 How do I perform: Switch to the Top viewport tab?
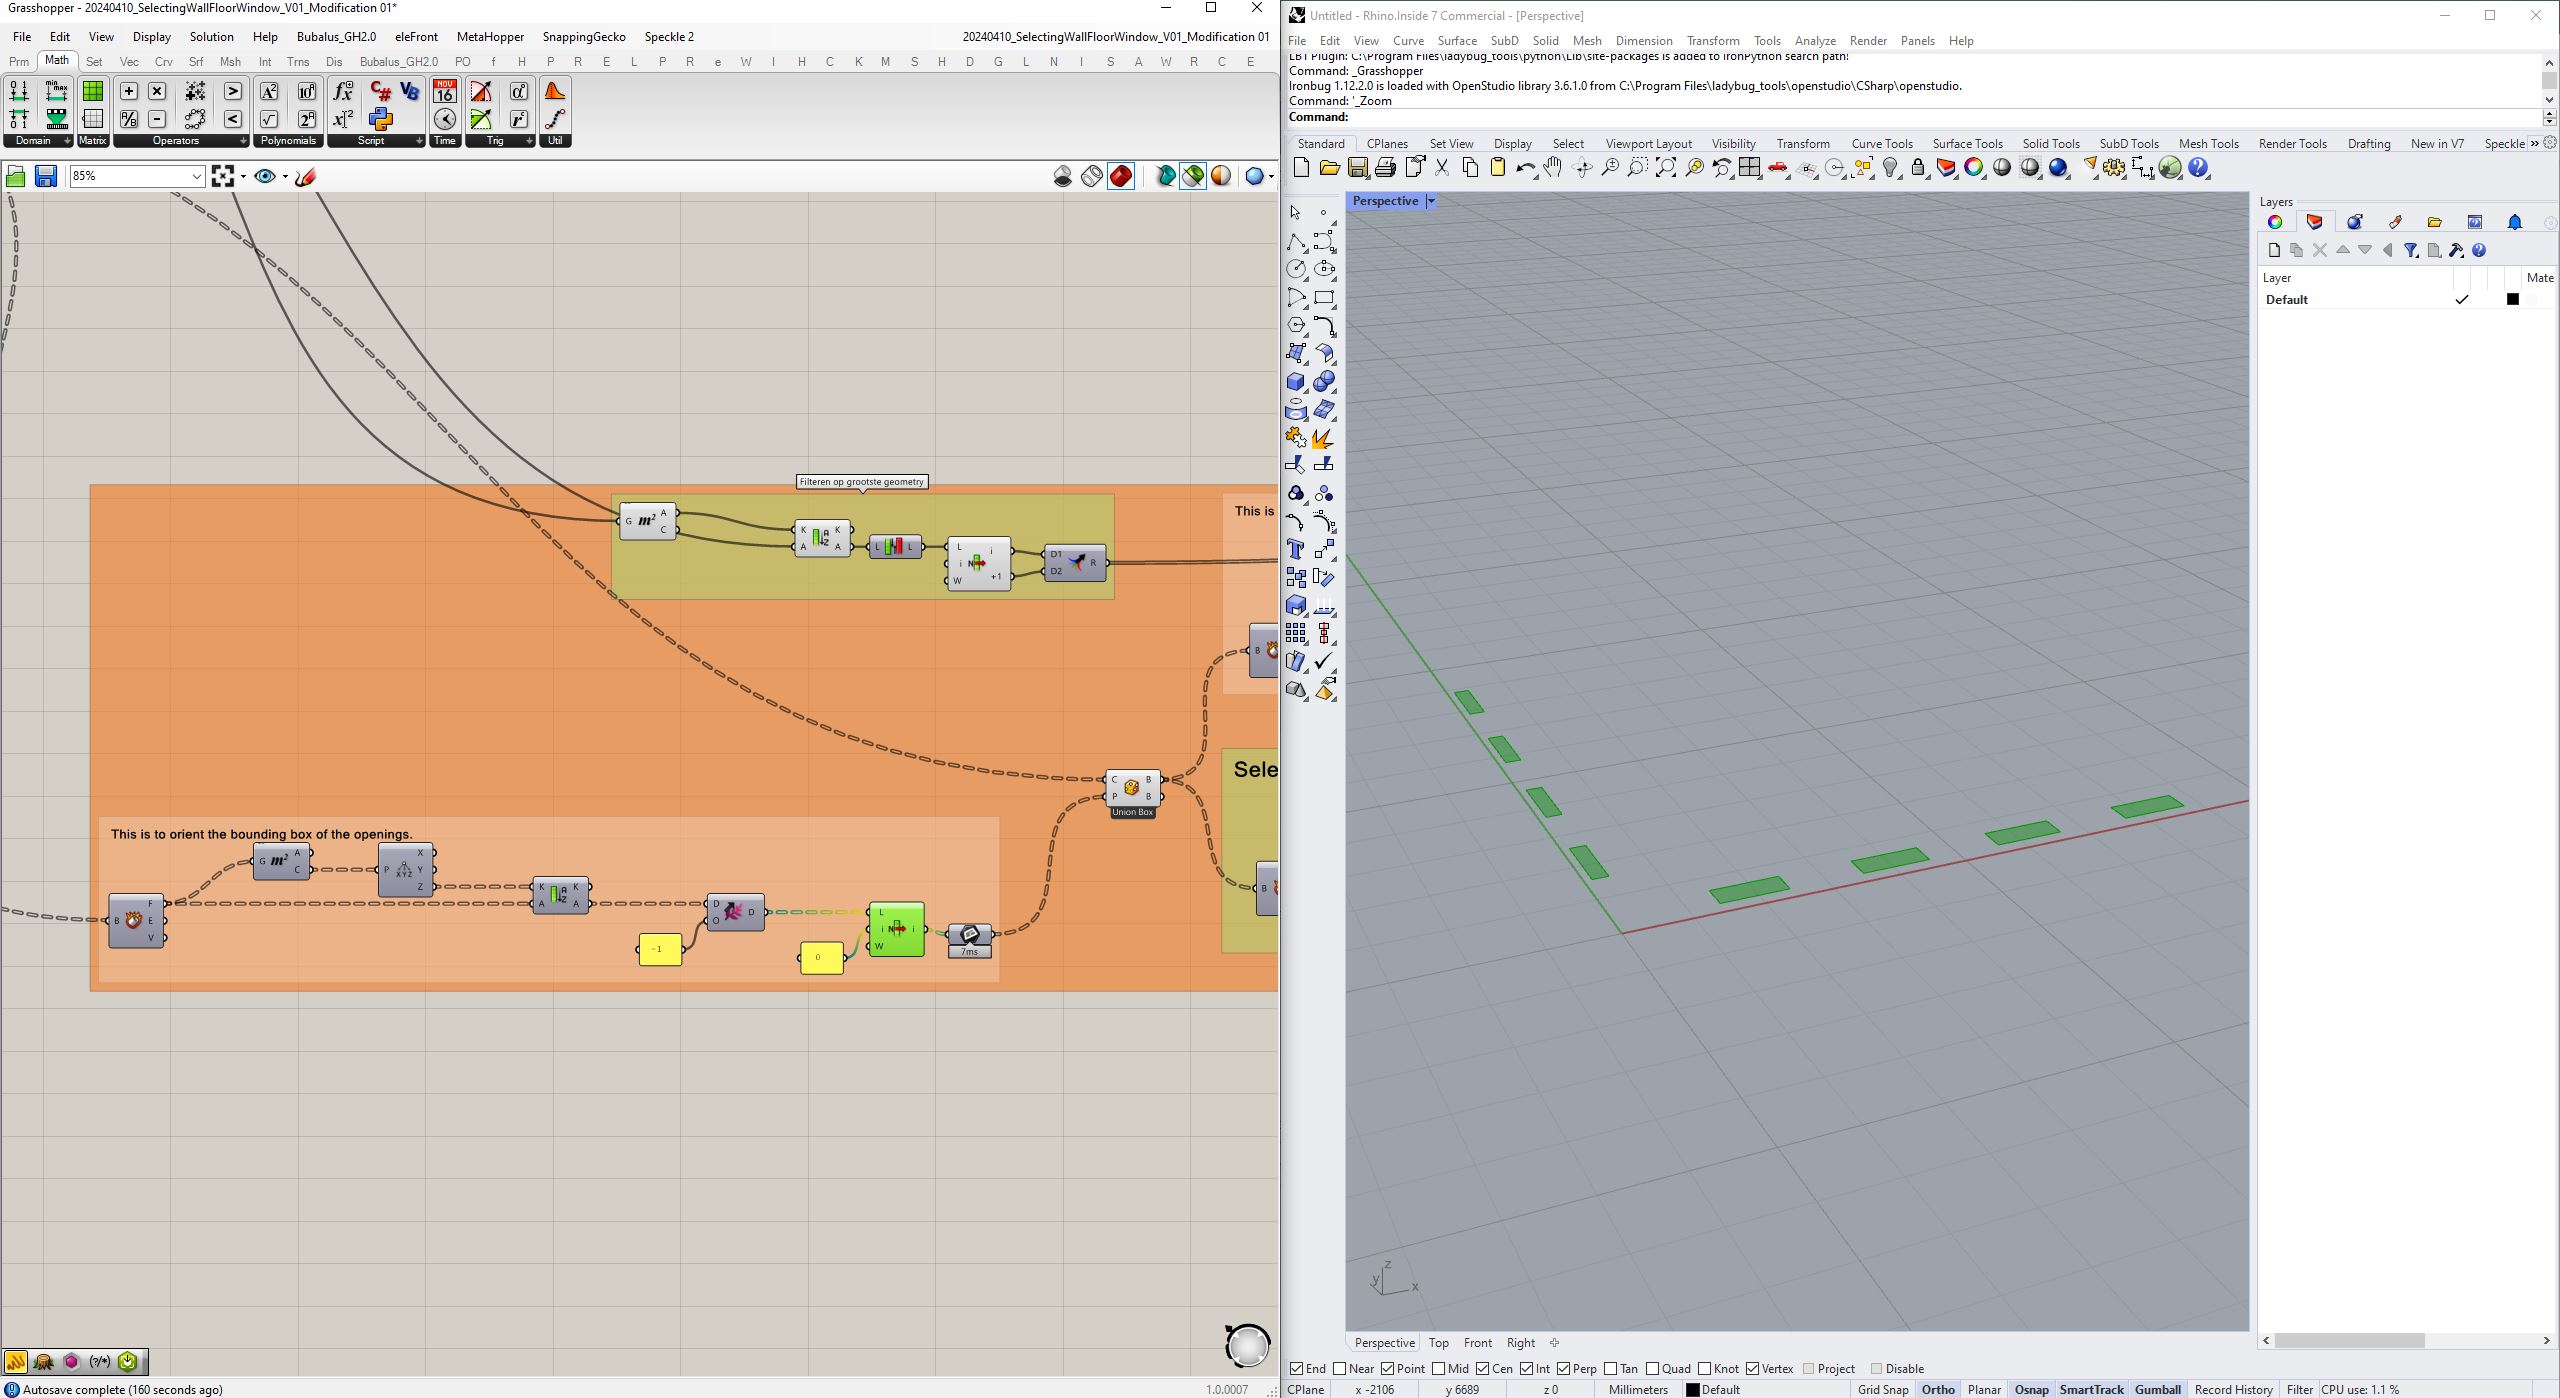click(1438, 1343)
